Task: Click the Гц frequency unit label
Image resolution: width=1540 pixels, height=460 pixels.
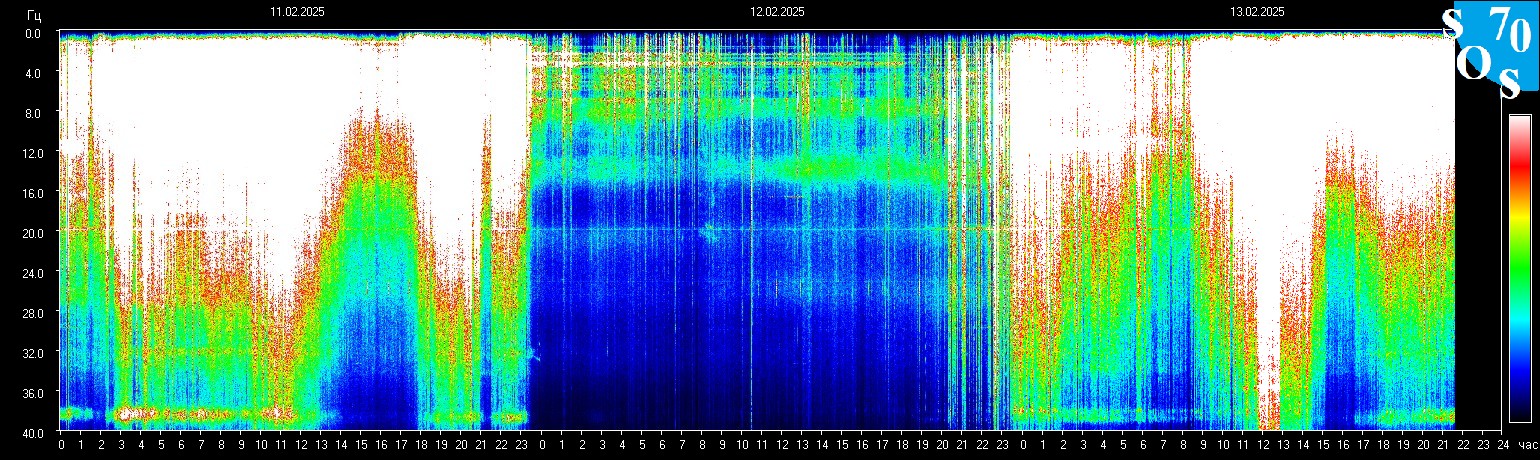Action: tap(34, 14)
